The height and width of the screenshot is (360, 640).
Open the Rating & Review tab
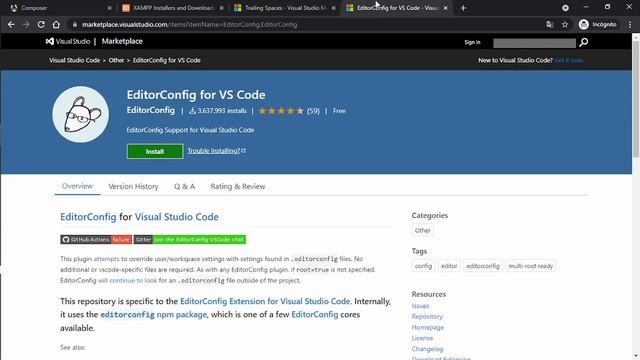[238, 187]
